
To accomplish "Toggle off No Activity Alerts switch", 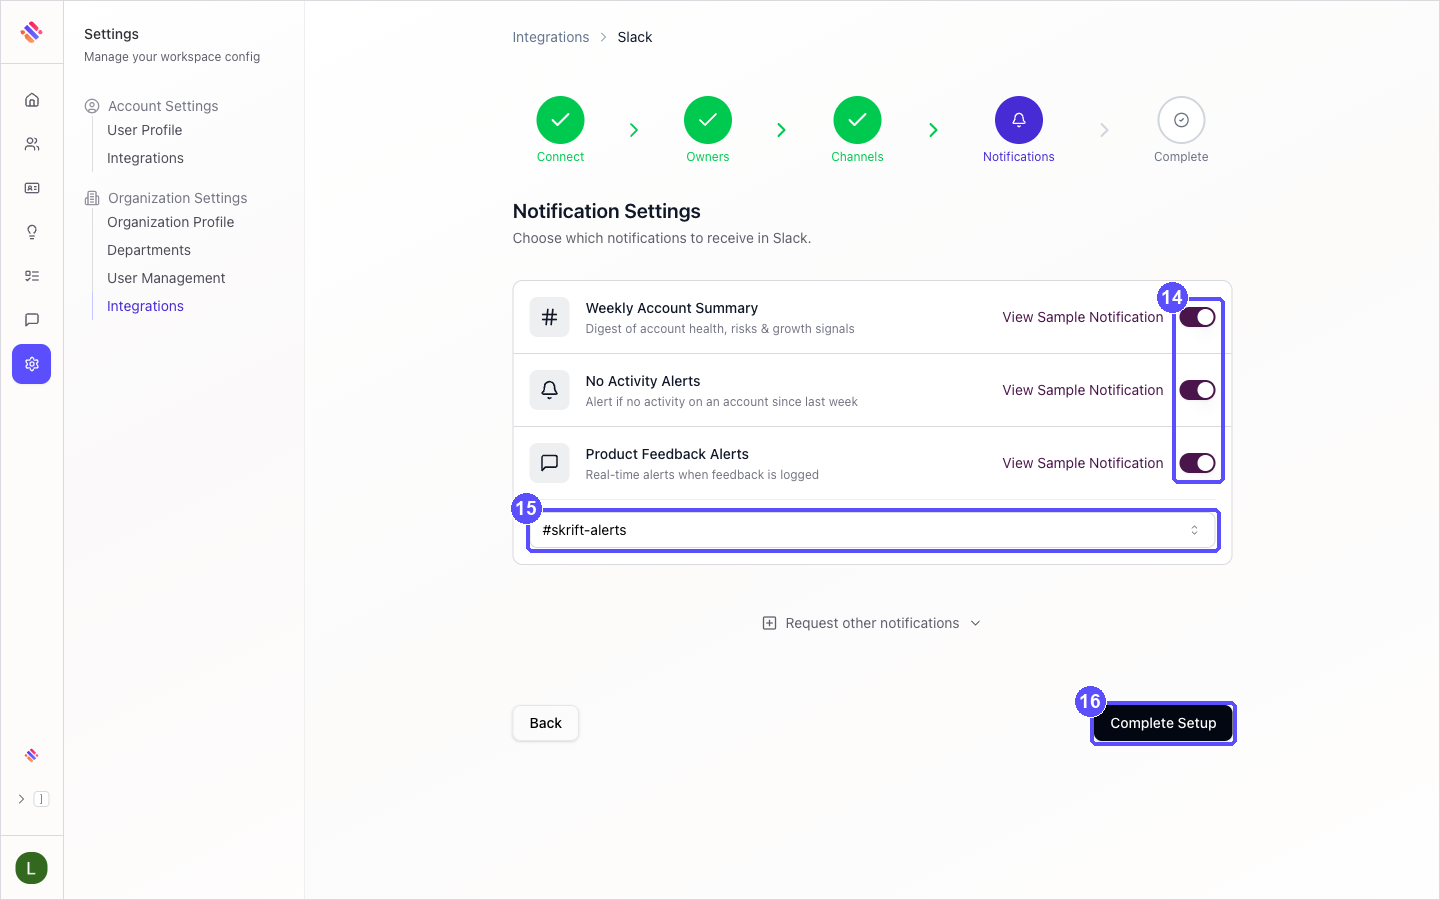I will (1197, 390).
